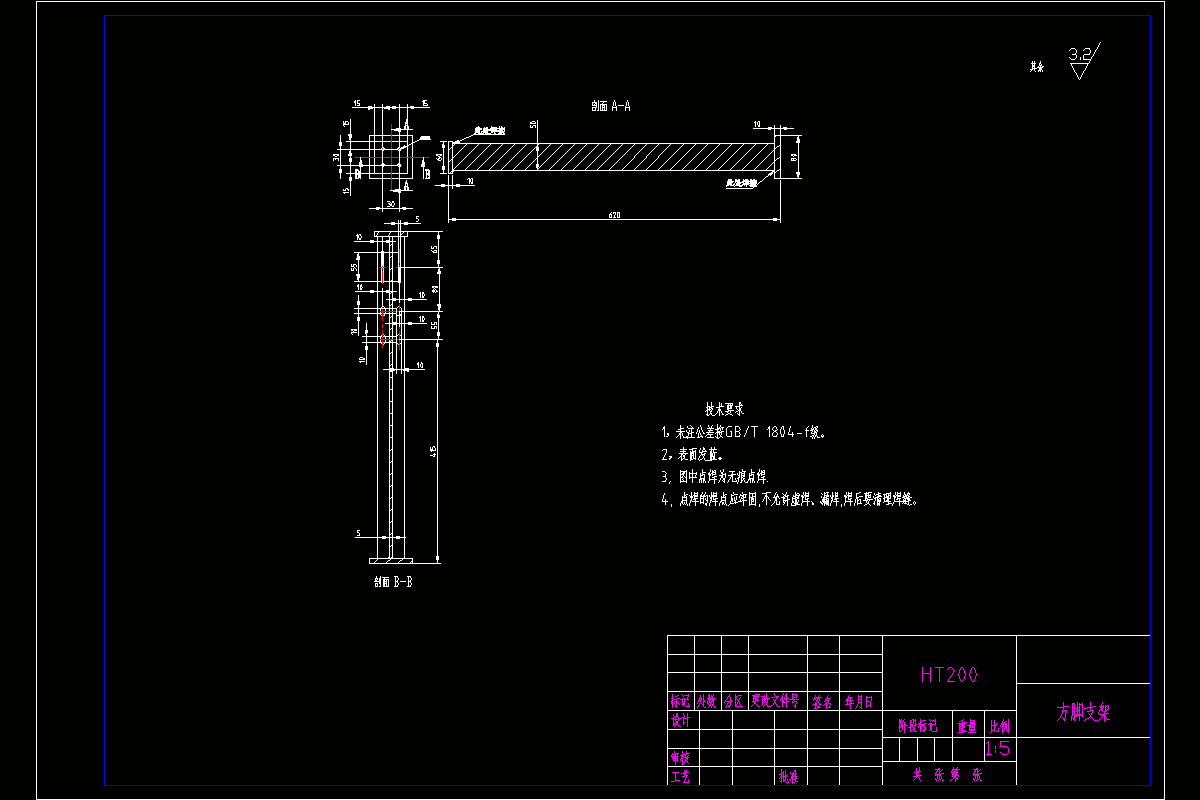Select note 1 "未注公差按GB/T 1804-f级"

click(743, 433)
